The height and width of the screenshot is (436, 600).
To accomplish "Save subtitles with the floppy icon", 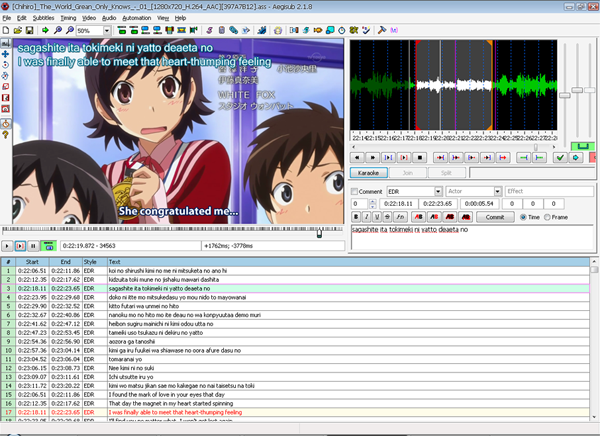I will (29, 30).
